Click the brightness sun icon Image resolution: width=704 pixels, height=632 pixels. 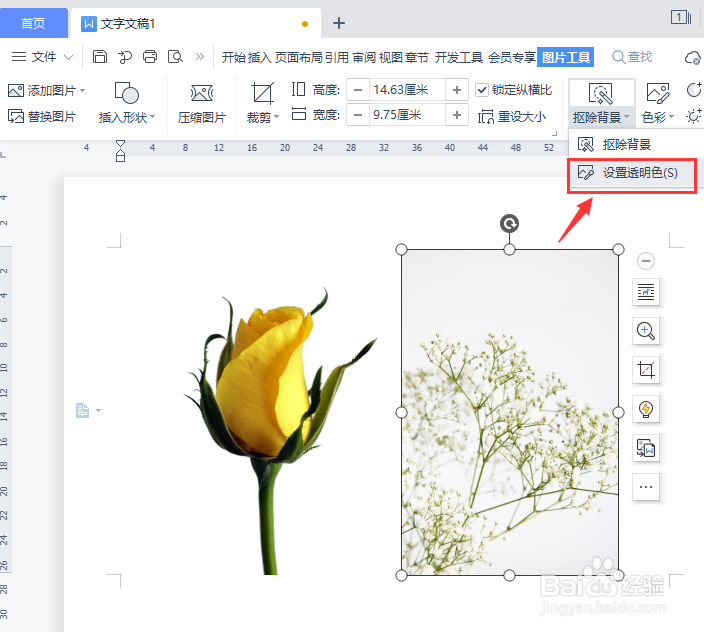click(694, 116)
